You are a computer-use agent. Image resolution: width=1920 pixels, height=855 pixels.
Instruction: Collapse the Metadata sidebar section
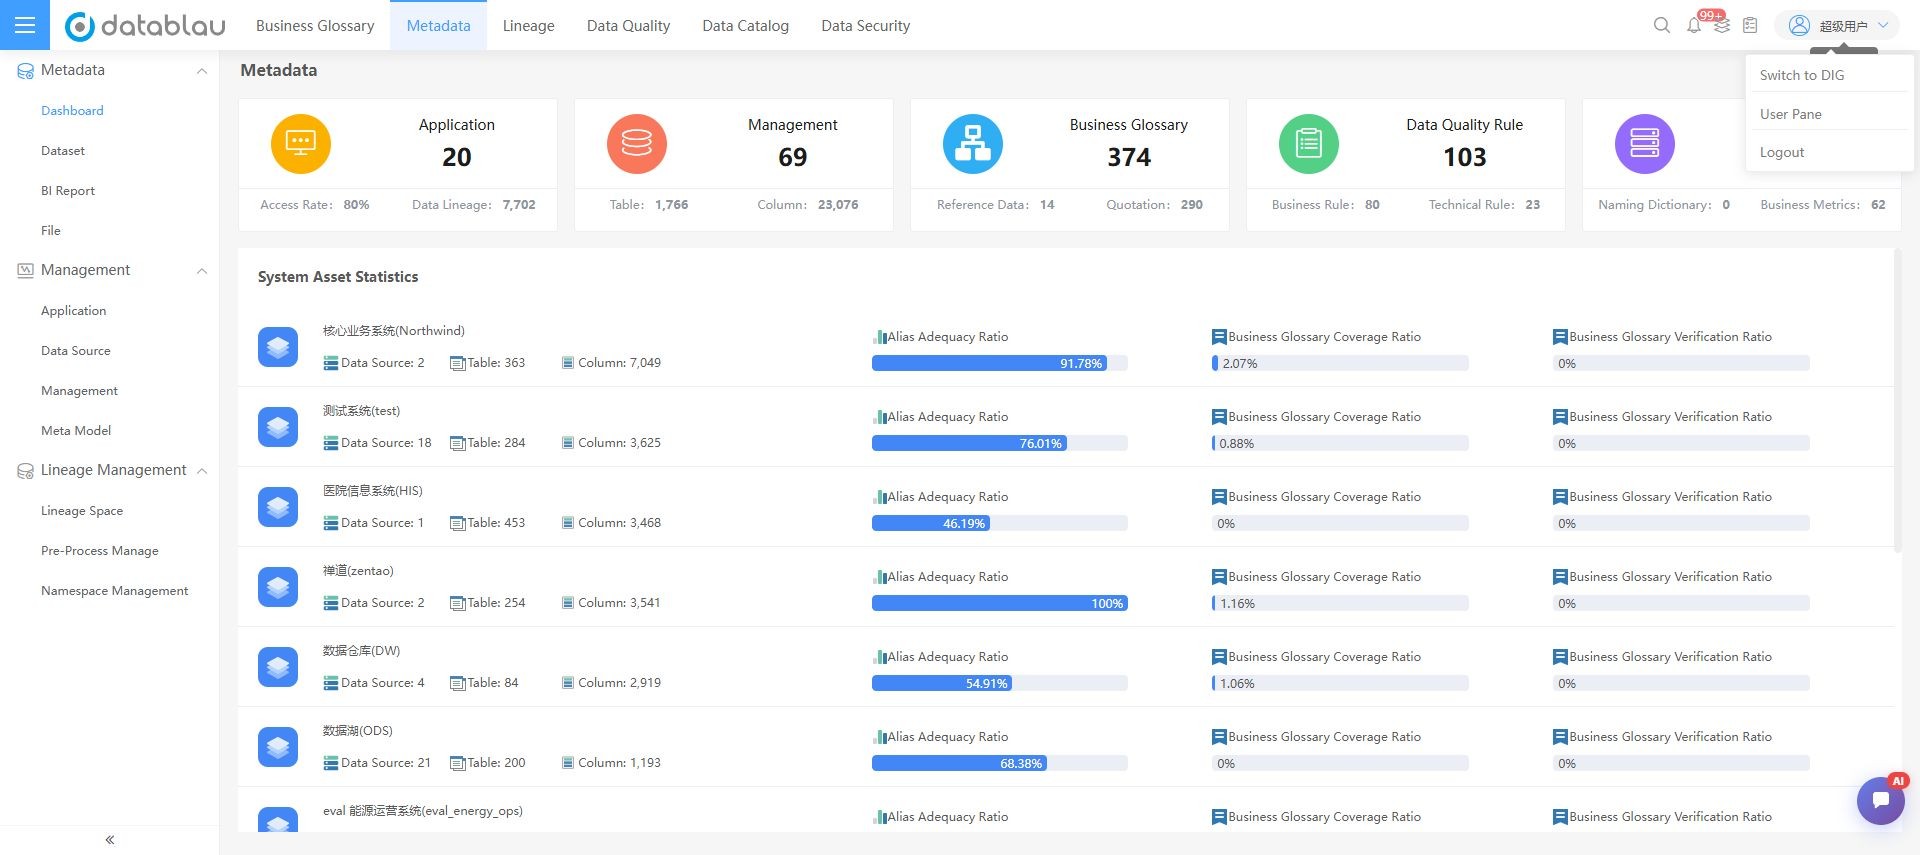[x=202, y=71]
